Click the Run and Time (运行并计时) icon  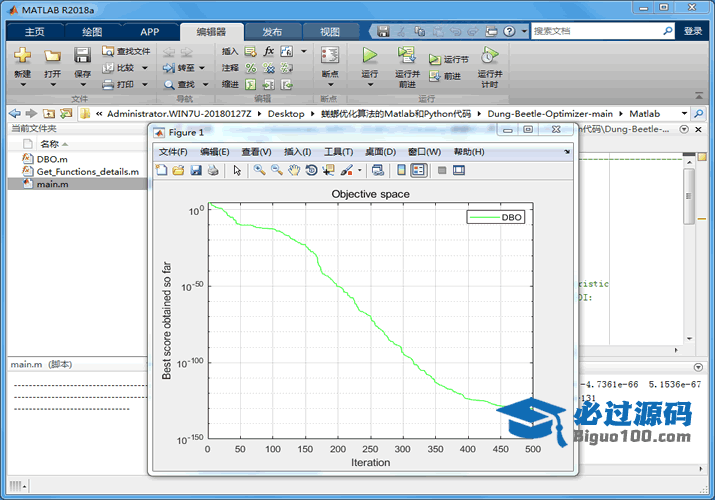click(489, 55)
